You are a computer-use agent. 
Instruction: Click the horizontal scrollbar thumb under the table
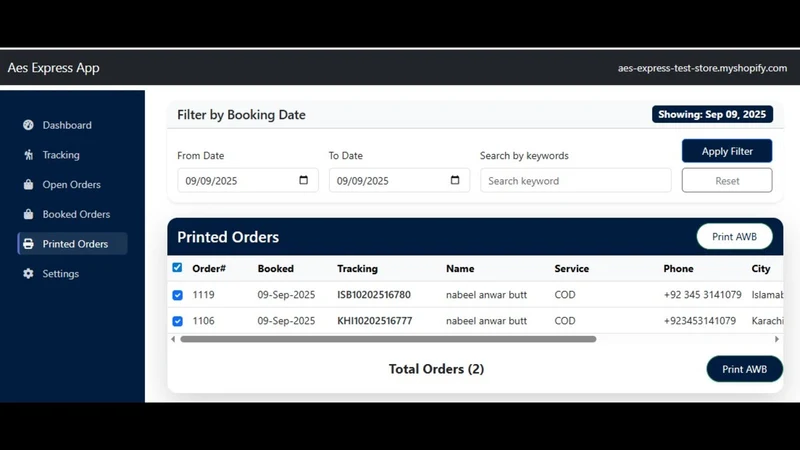(x=388, y=339)
